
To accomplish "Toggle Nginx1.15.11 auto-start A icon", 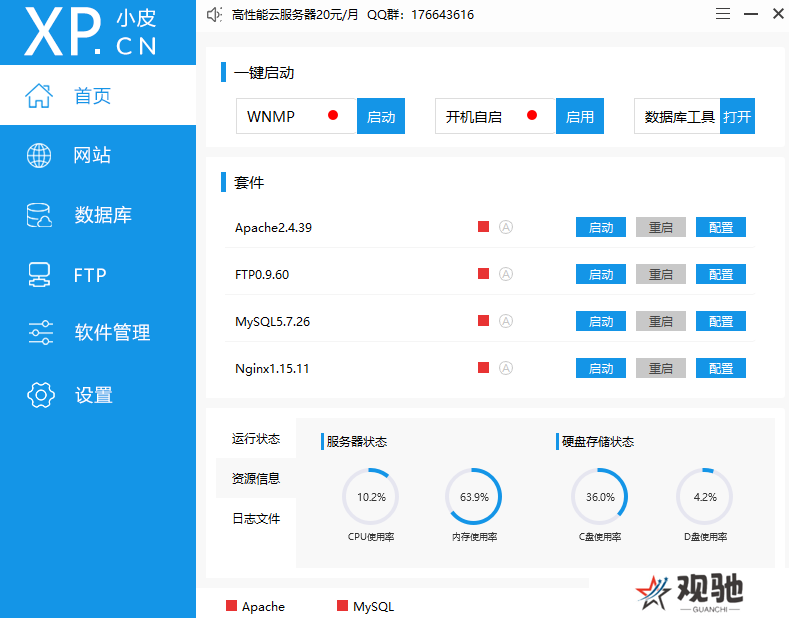I will coord(506,368).
